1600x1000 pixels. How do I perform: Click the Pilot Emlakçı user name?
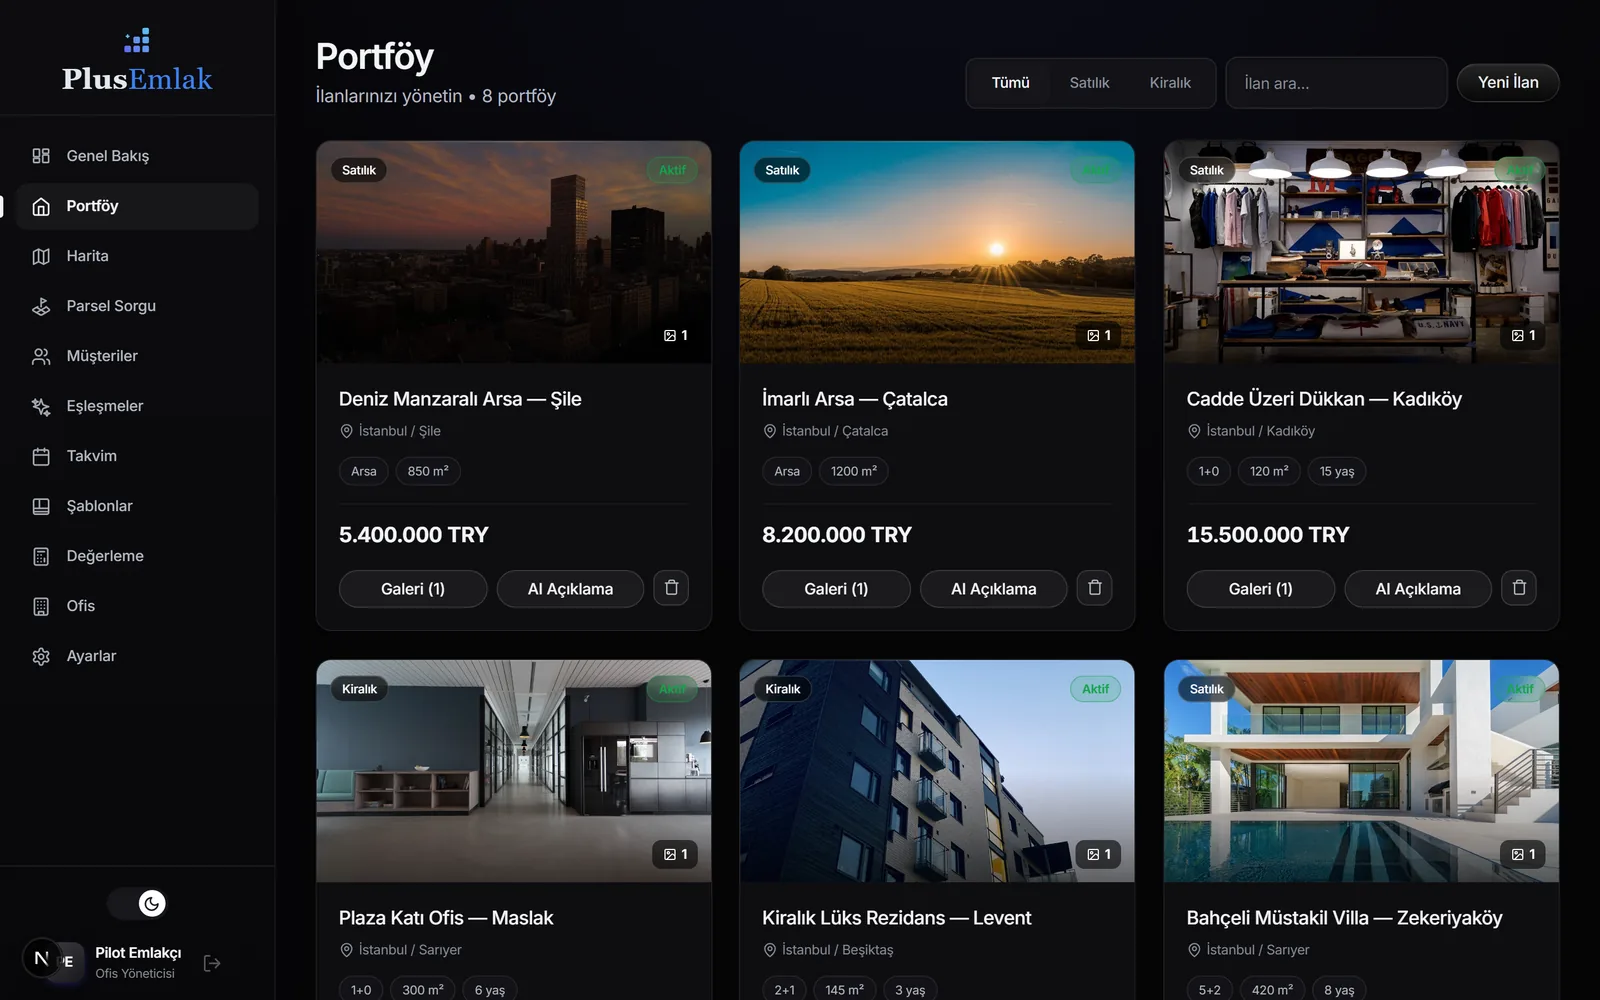tap(138, 953)
